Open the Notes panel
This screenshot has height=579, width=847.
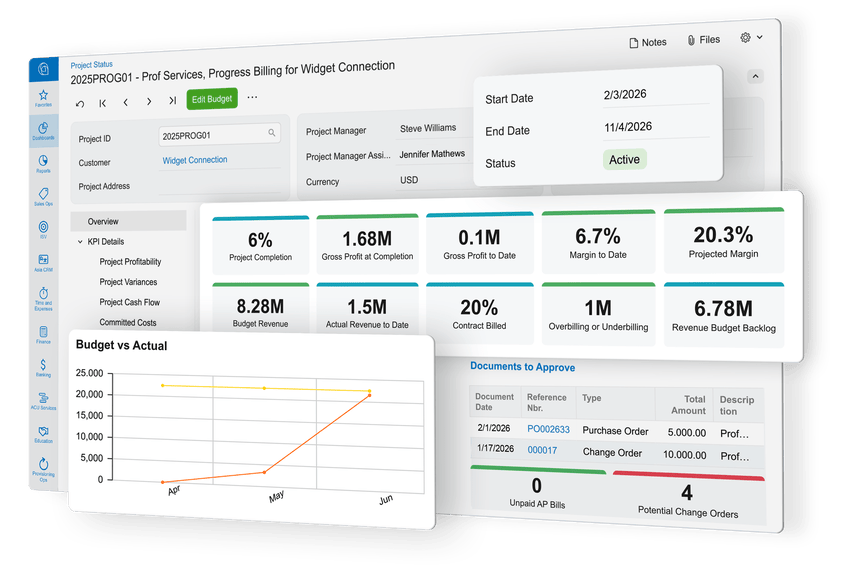[647, 42]
